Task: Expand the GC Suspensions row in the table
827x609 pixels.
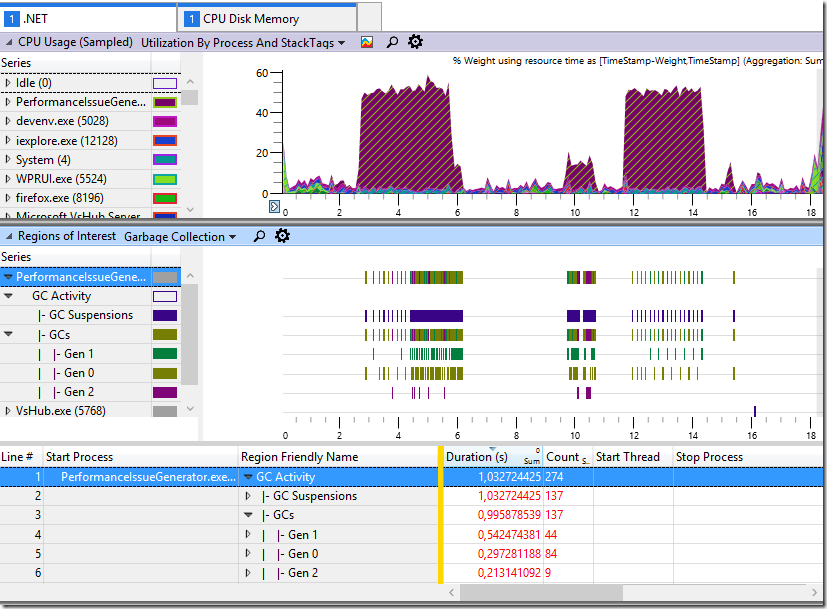Action: 248,496
